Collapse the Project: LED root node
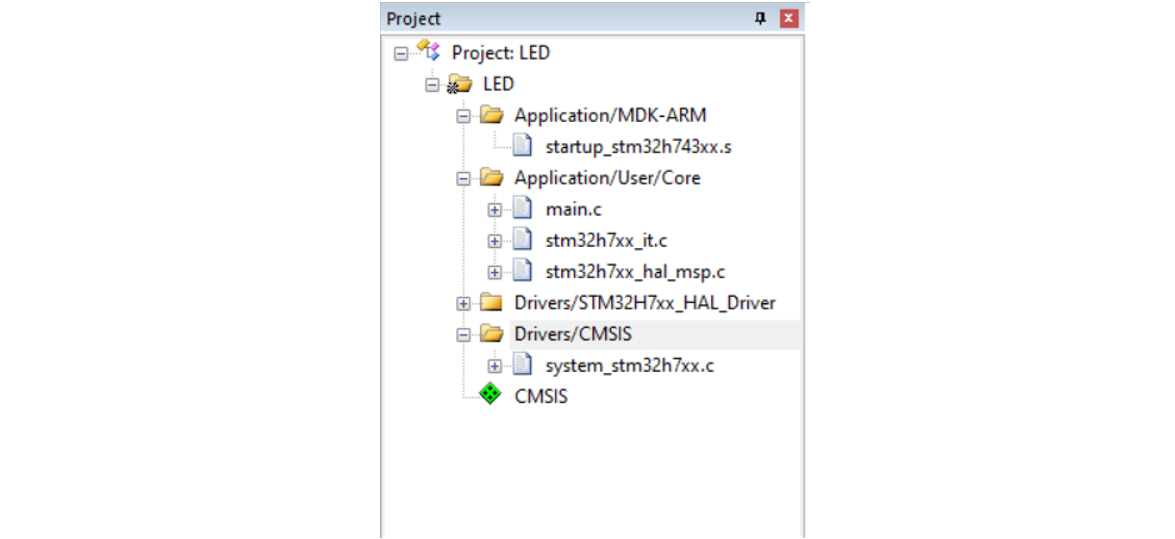Screen dimensions: 1175x539 click(401, 54)
